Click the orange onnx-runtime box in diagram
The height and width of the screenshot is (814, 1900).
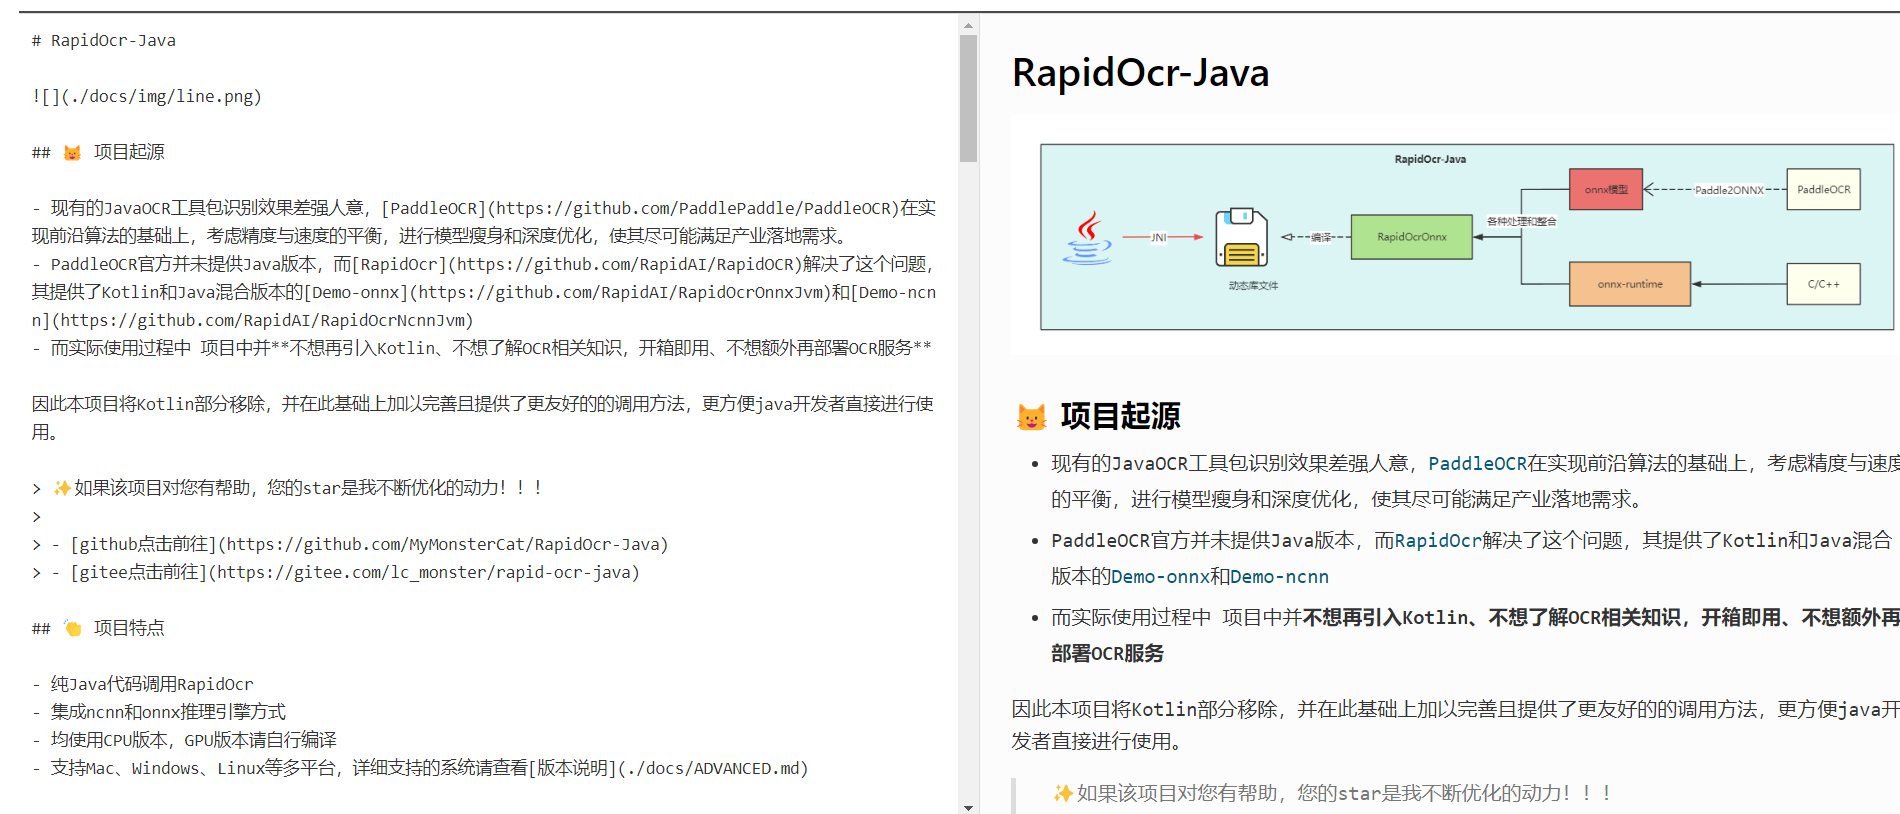pos(1630,284)
